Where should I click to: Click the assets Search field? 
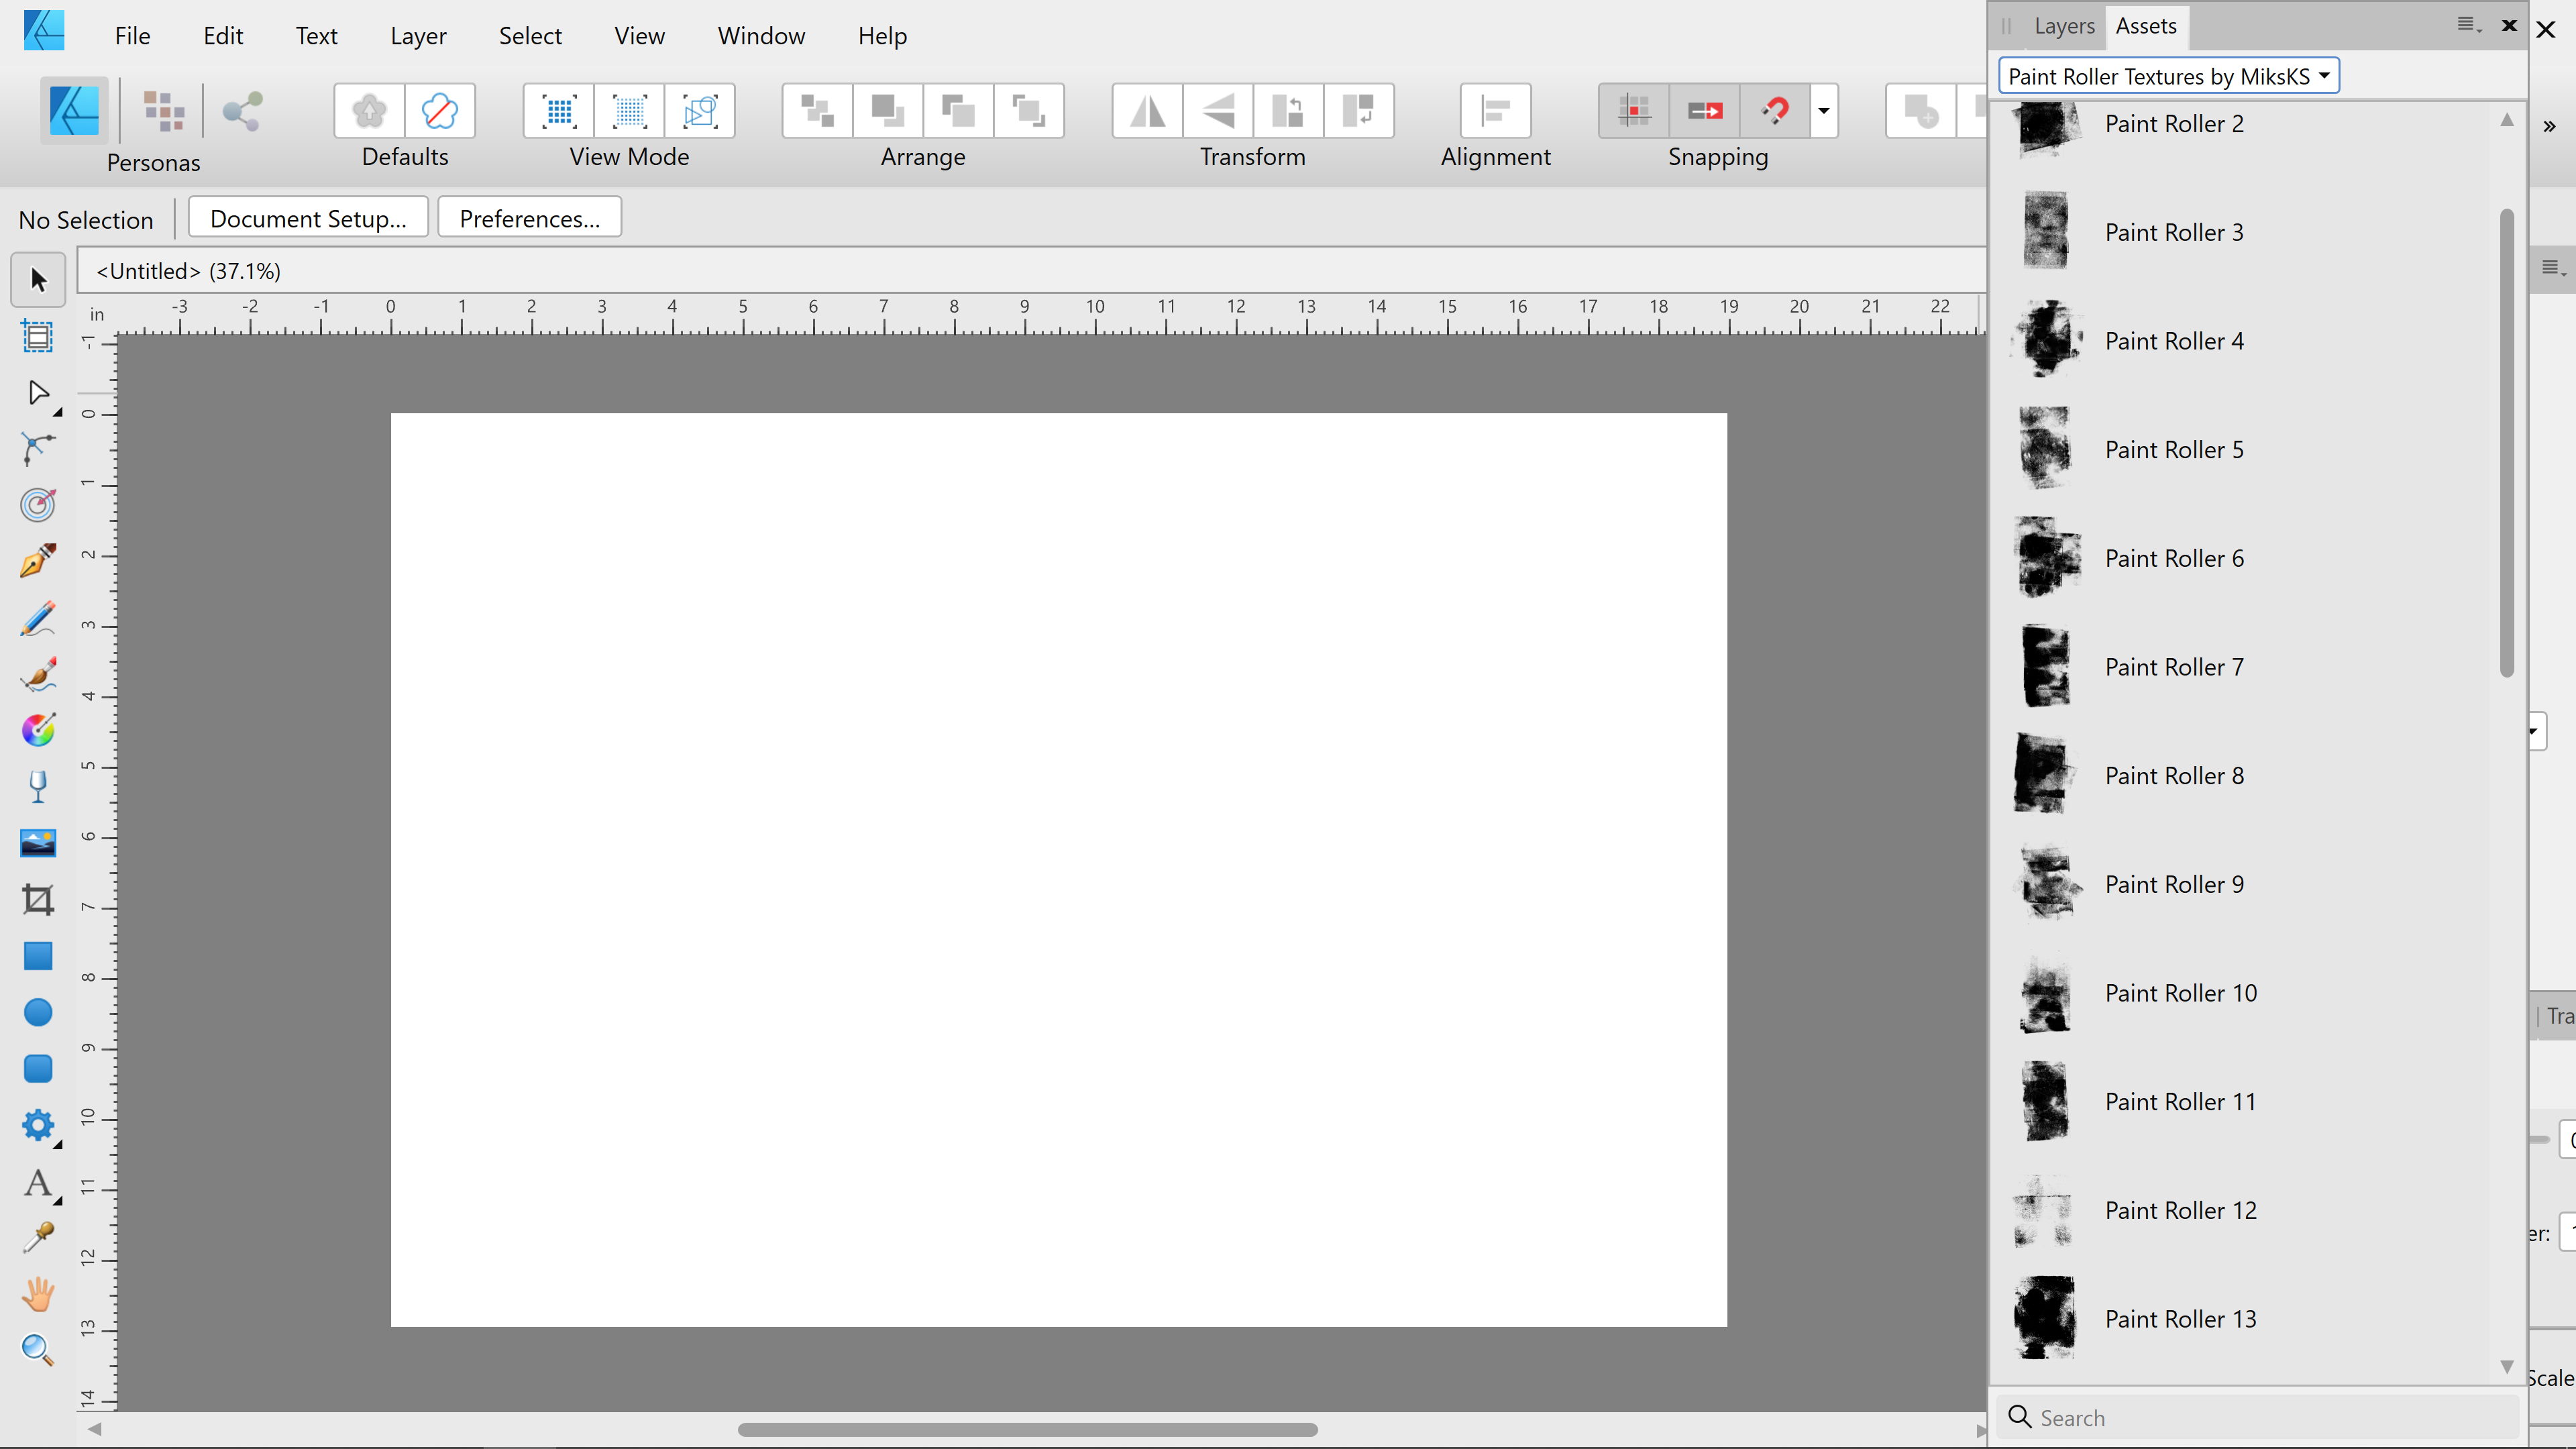pyautogui.click(x=2257, y=1417)
